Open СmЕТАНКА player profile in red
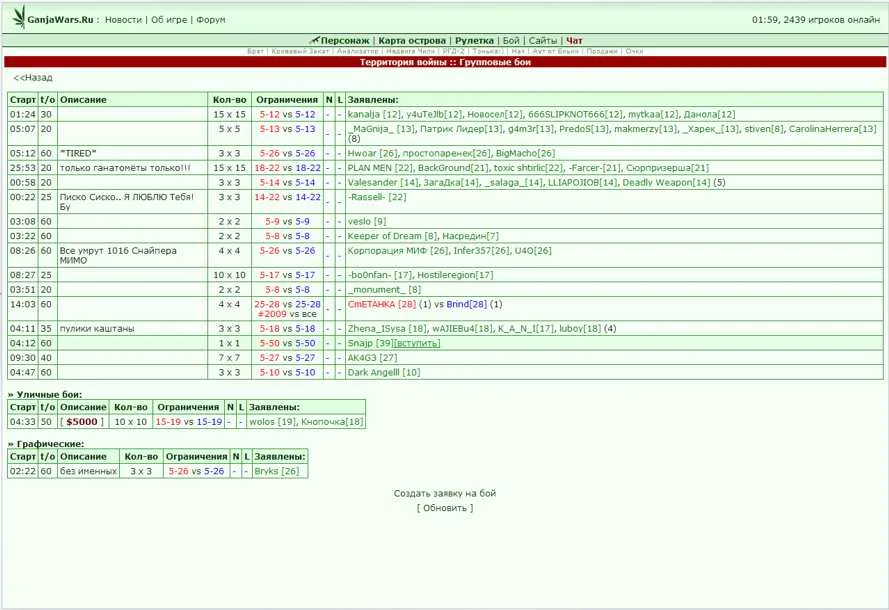This screenshot has width=889, height=610. point(372,304)
